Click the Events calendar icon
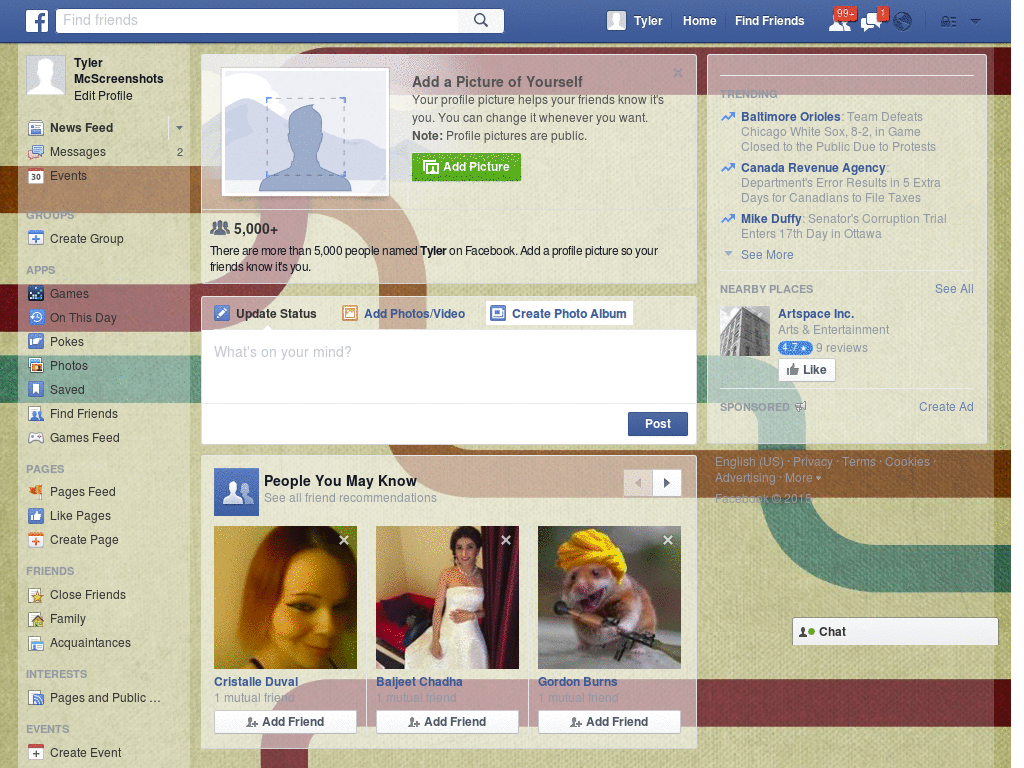 (36, 176)
